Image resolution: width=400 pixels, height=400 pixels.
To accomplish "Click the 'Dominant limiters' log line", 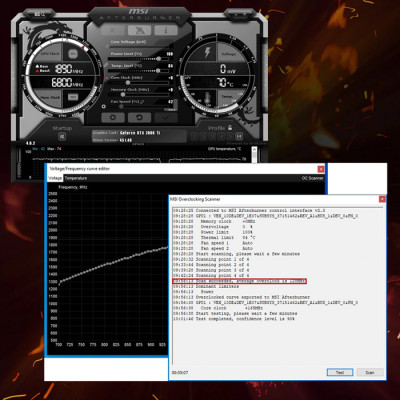I will tap(206, 286).
